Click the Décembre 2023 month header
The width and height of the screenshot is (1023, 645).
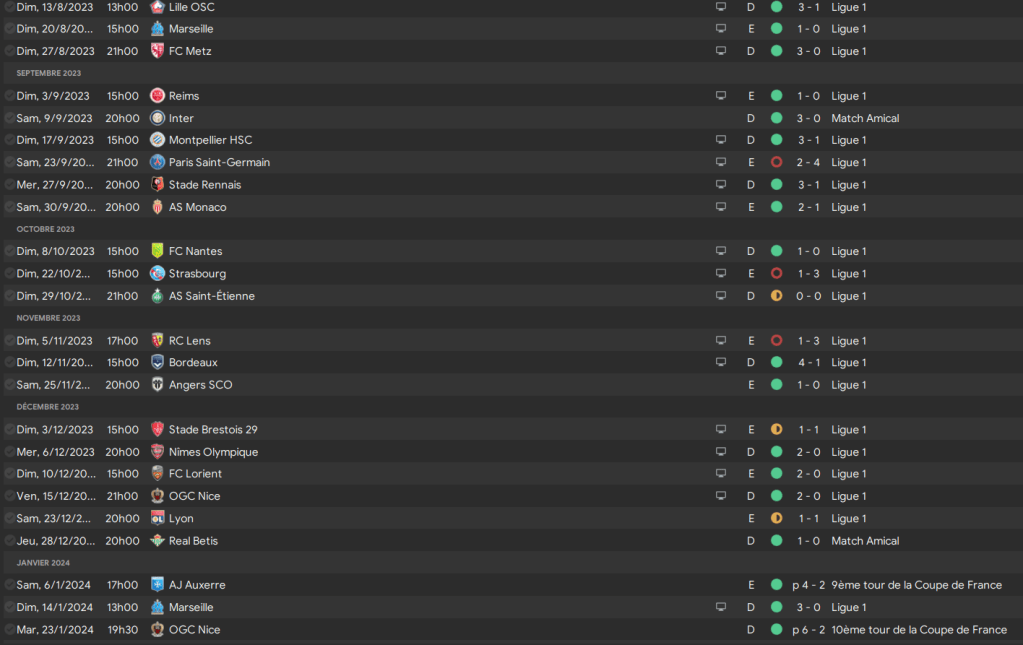point(48,407)
